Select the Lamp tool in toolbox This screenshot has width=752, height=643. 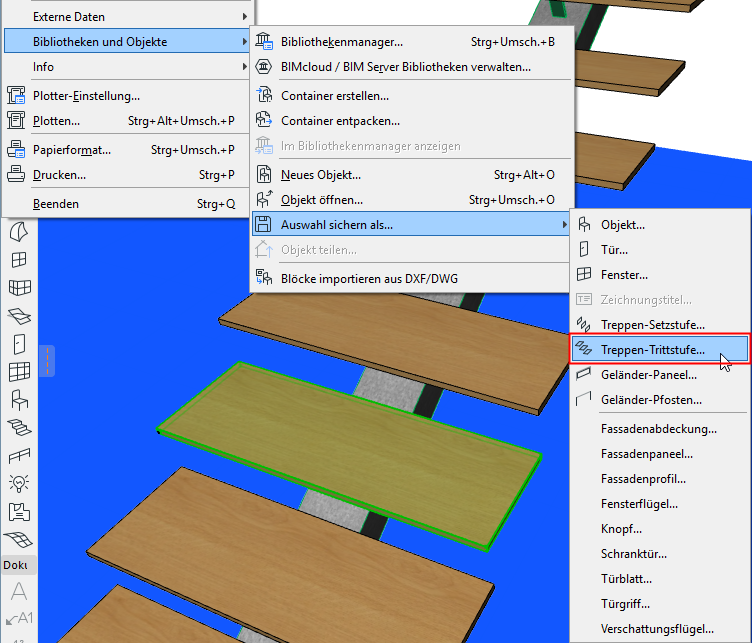[x=19, y=483]
